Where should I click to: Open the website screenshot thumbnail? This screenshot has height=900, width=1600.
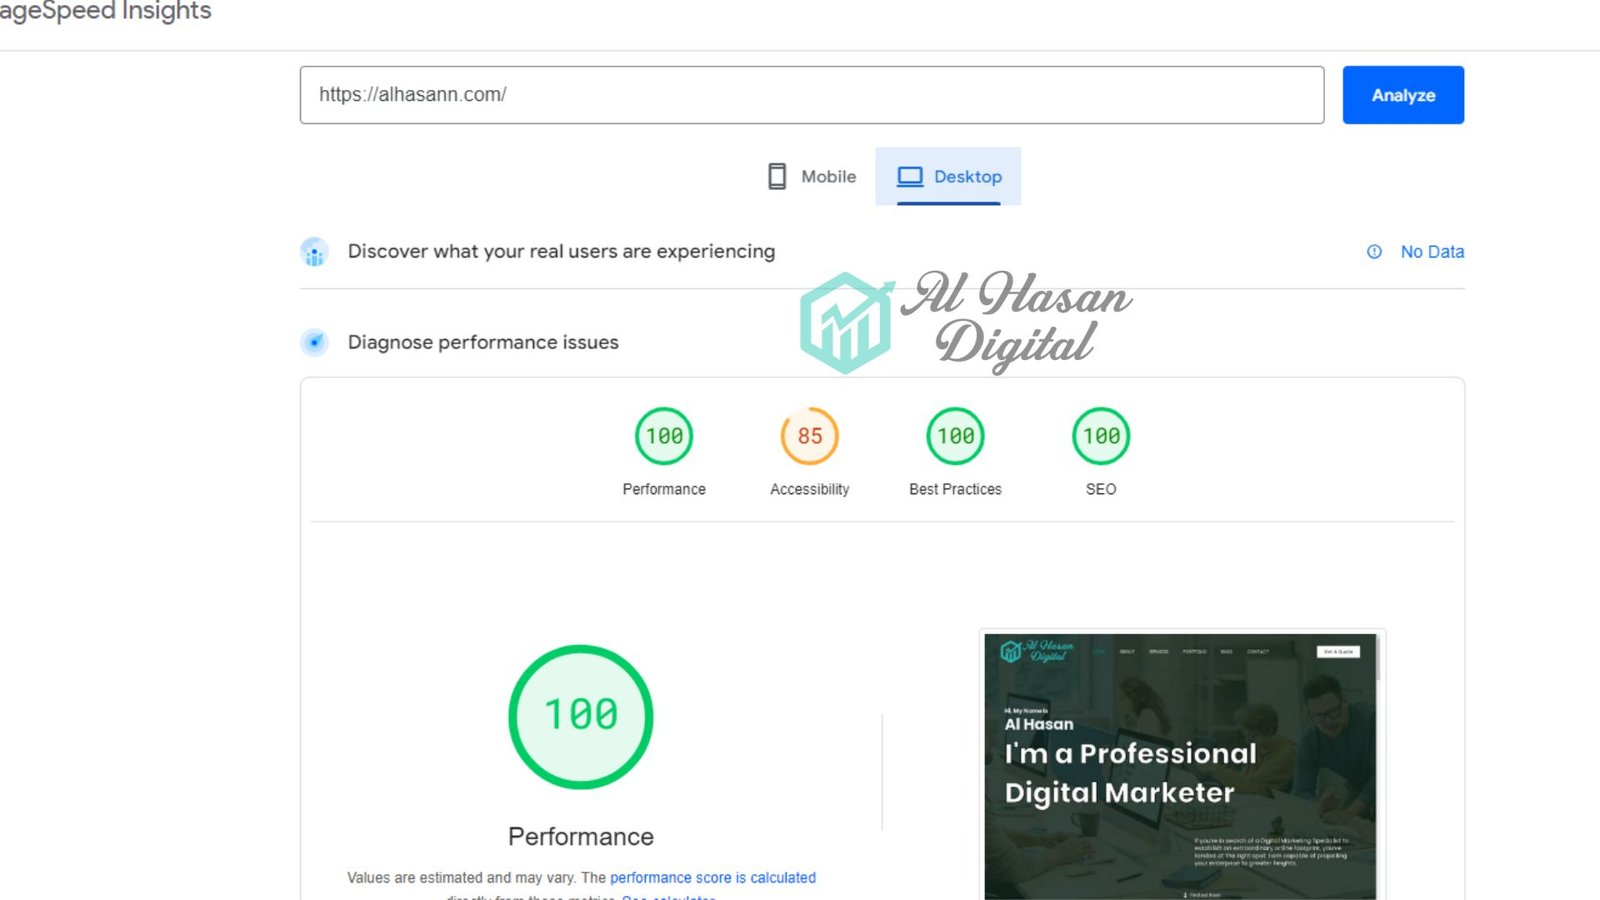point(1181,766)
